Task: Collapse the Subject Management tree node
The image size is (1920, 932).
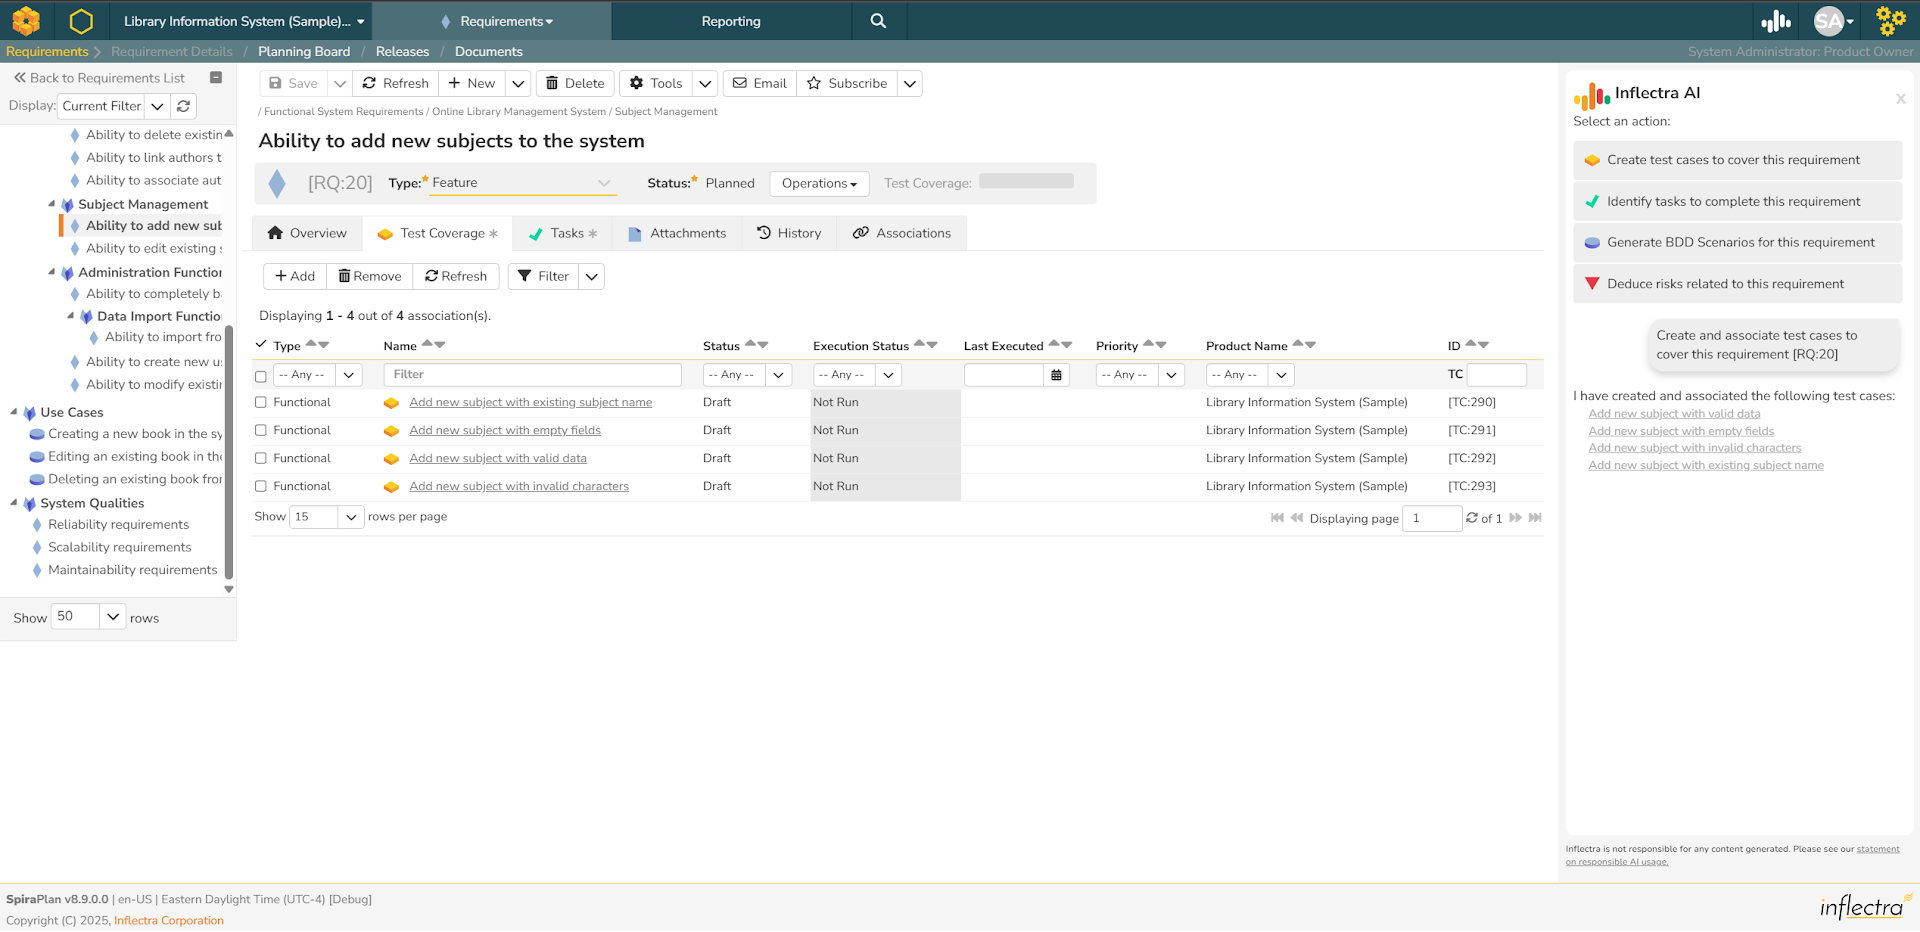Action: tap(52, 204)
